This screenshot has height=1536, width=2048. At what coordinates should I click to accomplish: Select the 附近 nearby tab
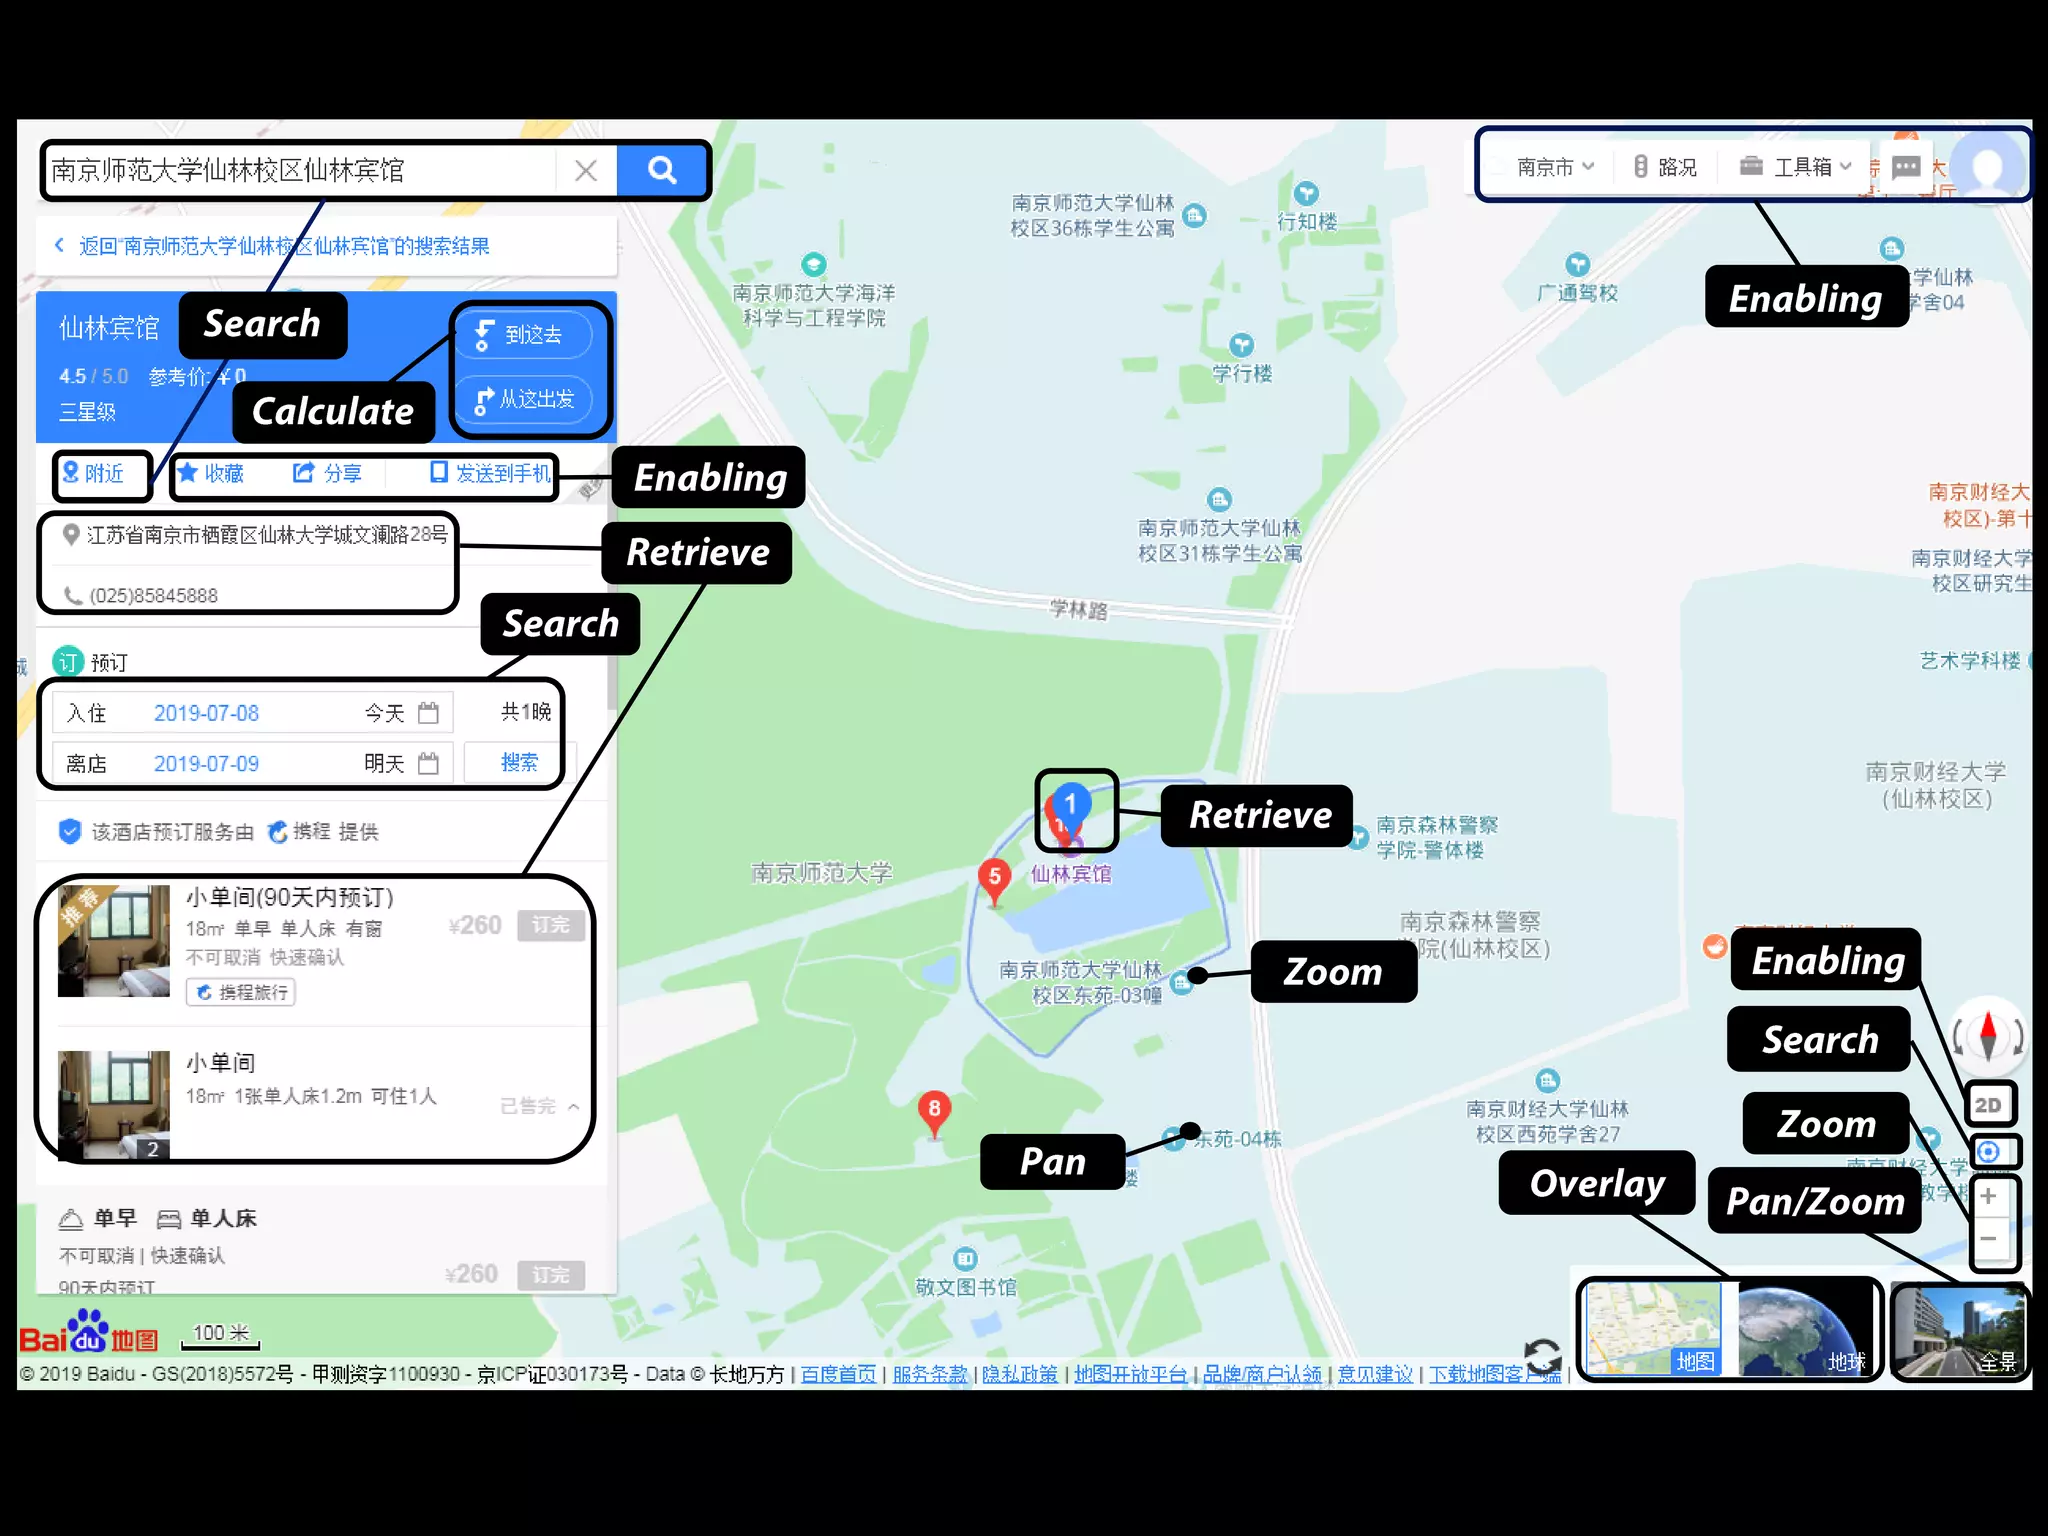(94, 473)
